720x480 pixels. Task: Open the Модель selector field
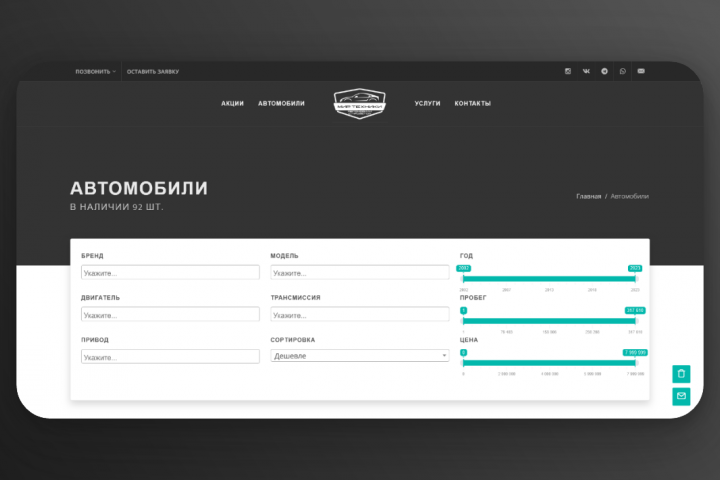tap(360, 272)
